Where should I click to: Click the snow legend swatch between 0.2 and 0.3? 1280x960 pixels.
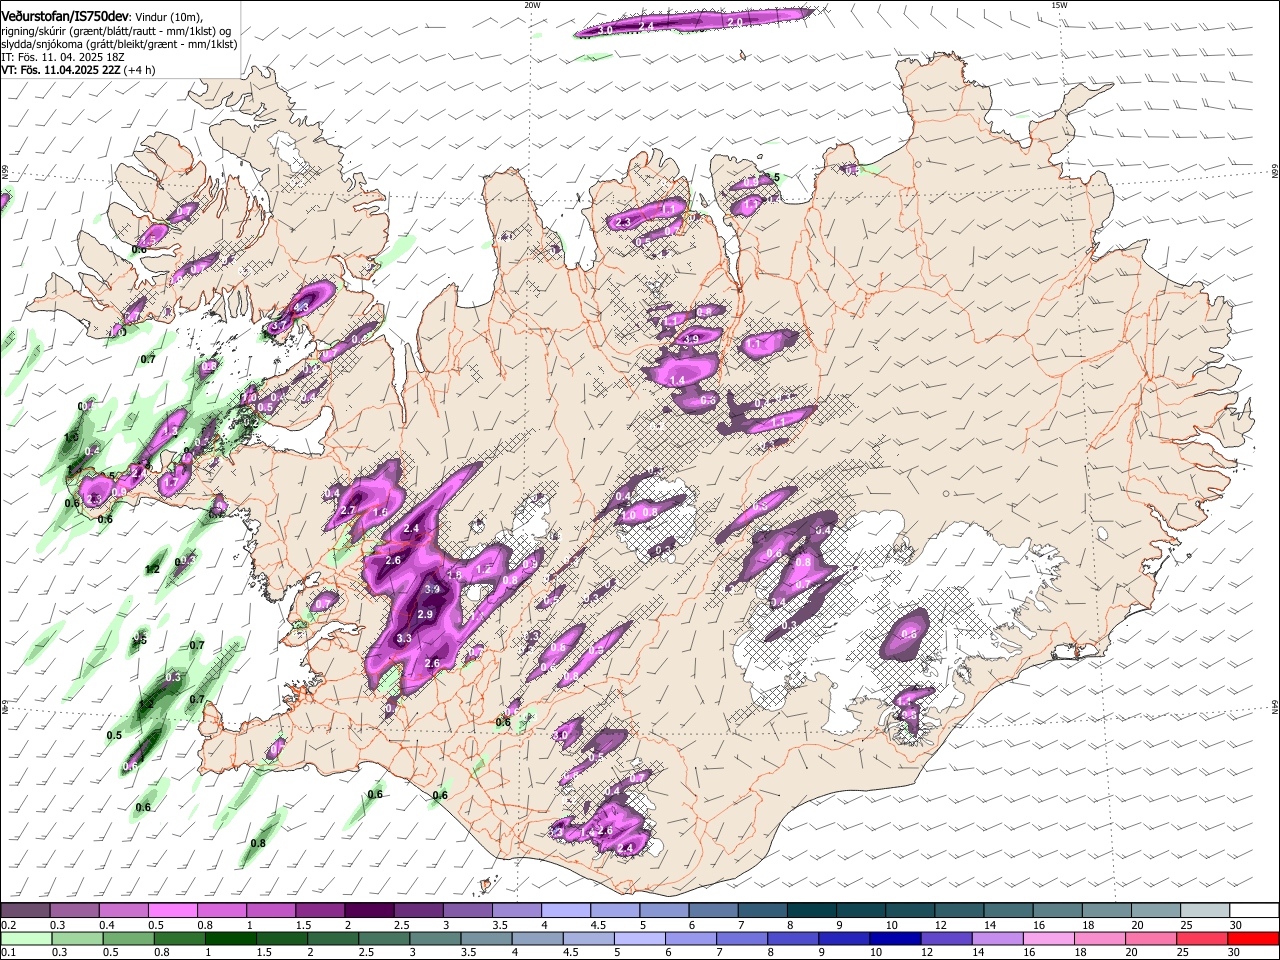[25, 911]
